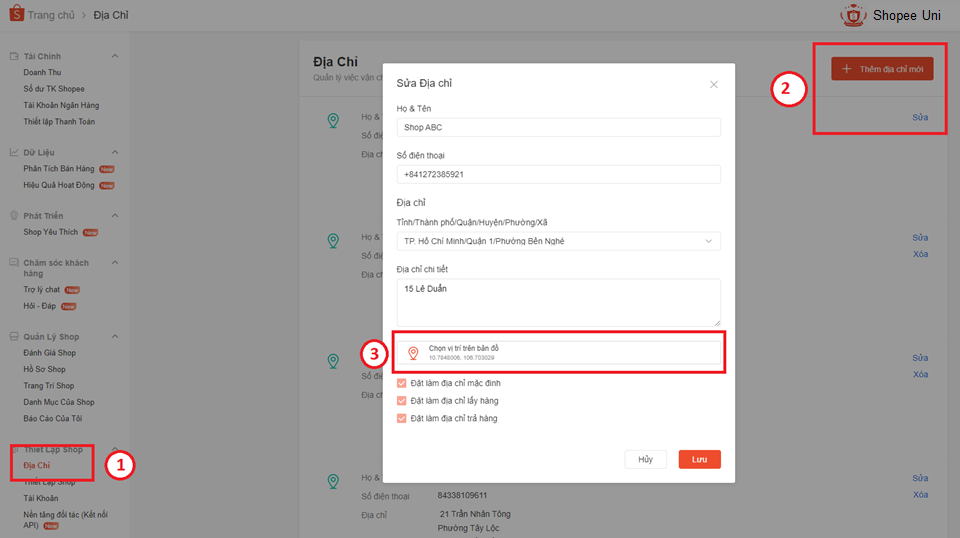Close the Sửa Địa chỉ dialog

pos(713,85)
